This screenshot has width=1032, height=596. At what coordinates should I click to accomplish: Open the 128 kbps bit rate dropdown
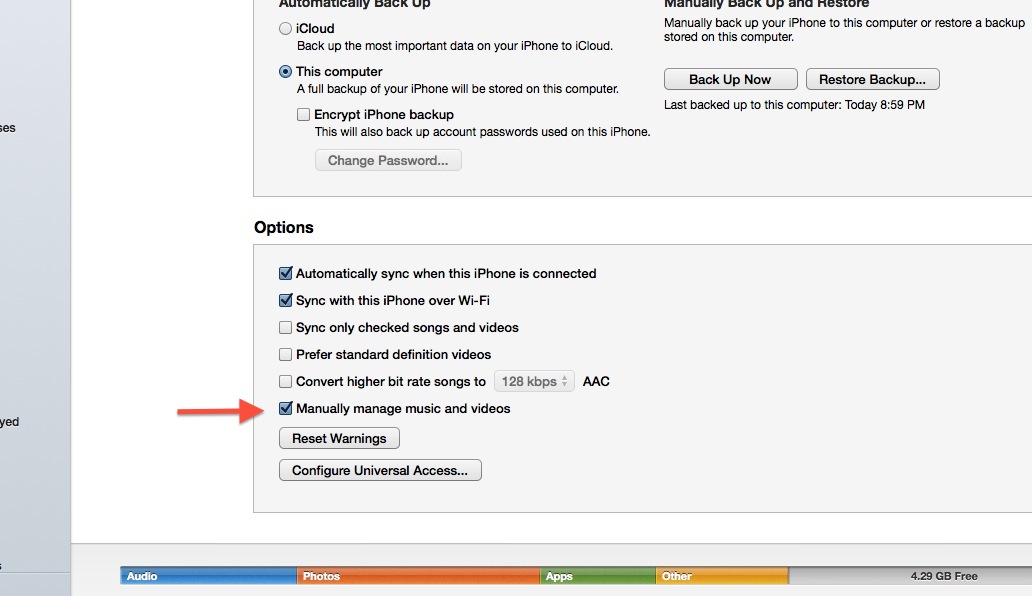[537, 381]
